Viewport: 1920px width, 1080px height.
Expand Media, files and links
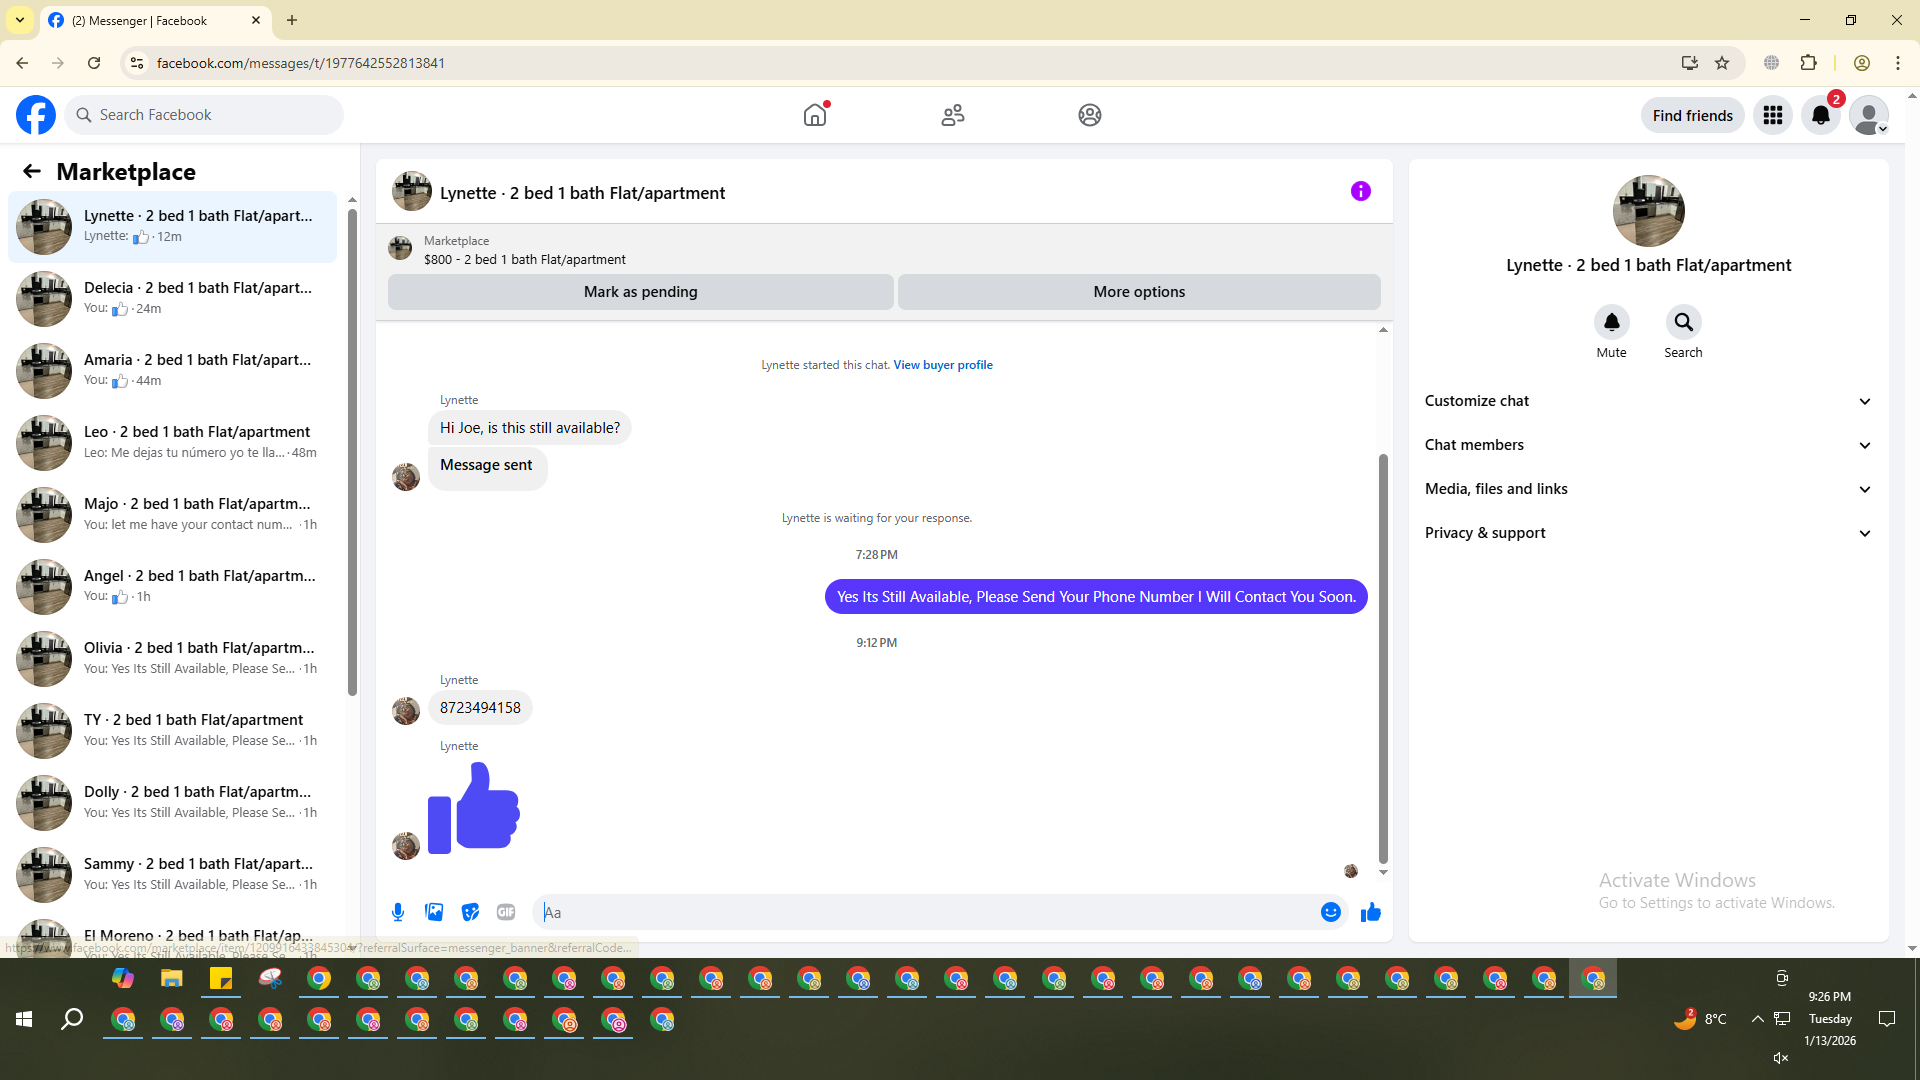[x=1648, y=489]
